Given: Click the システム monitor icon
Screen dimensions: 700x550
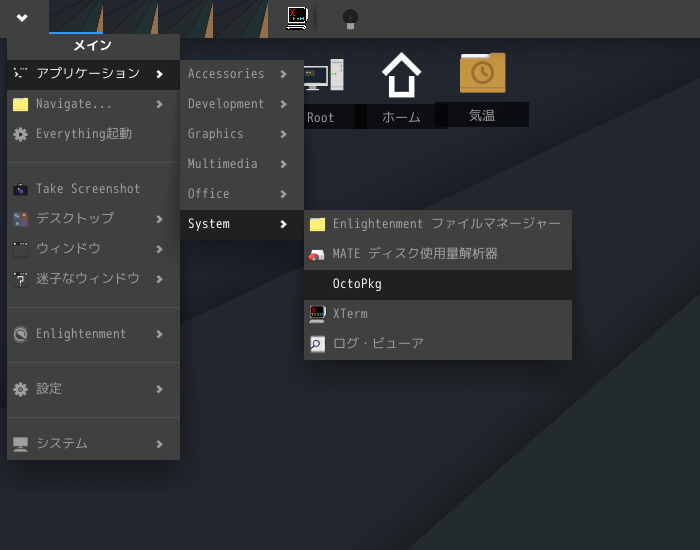Looking at the screenshot, I should (20, 444).
